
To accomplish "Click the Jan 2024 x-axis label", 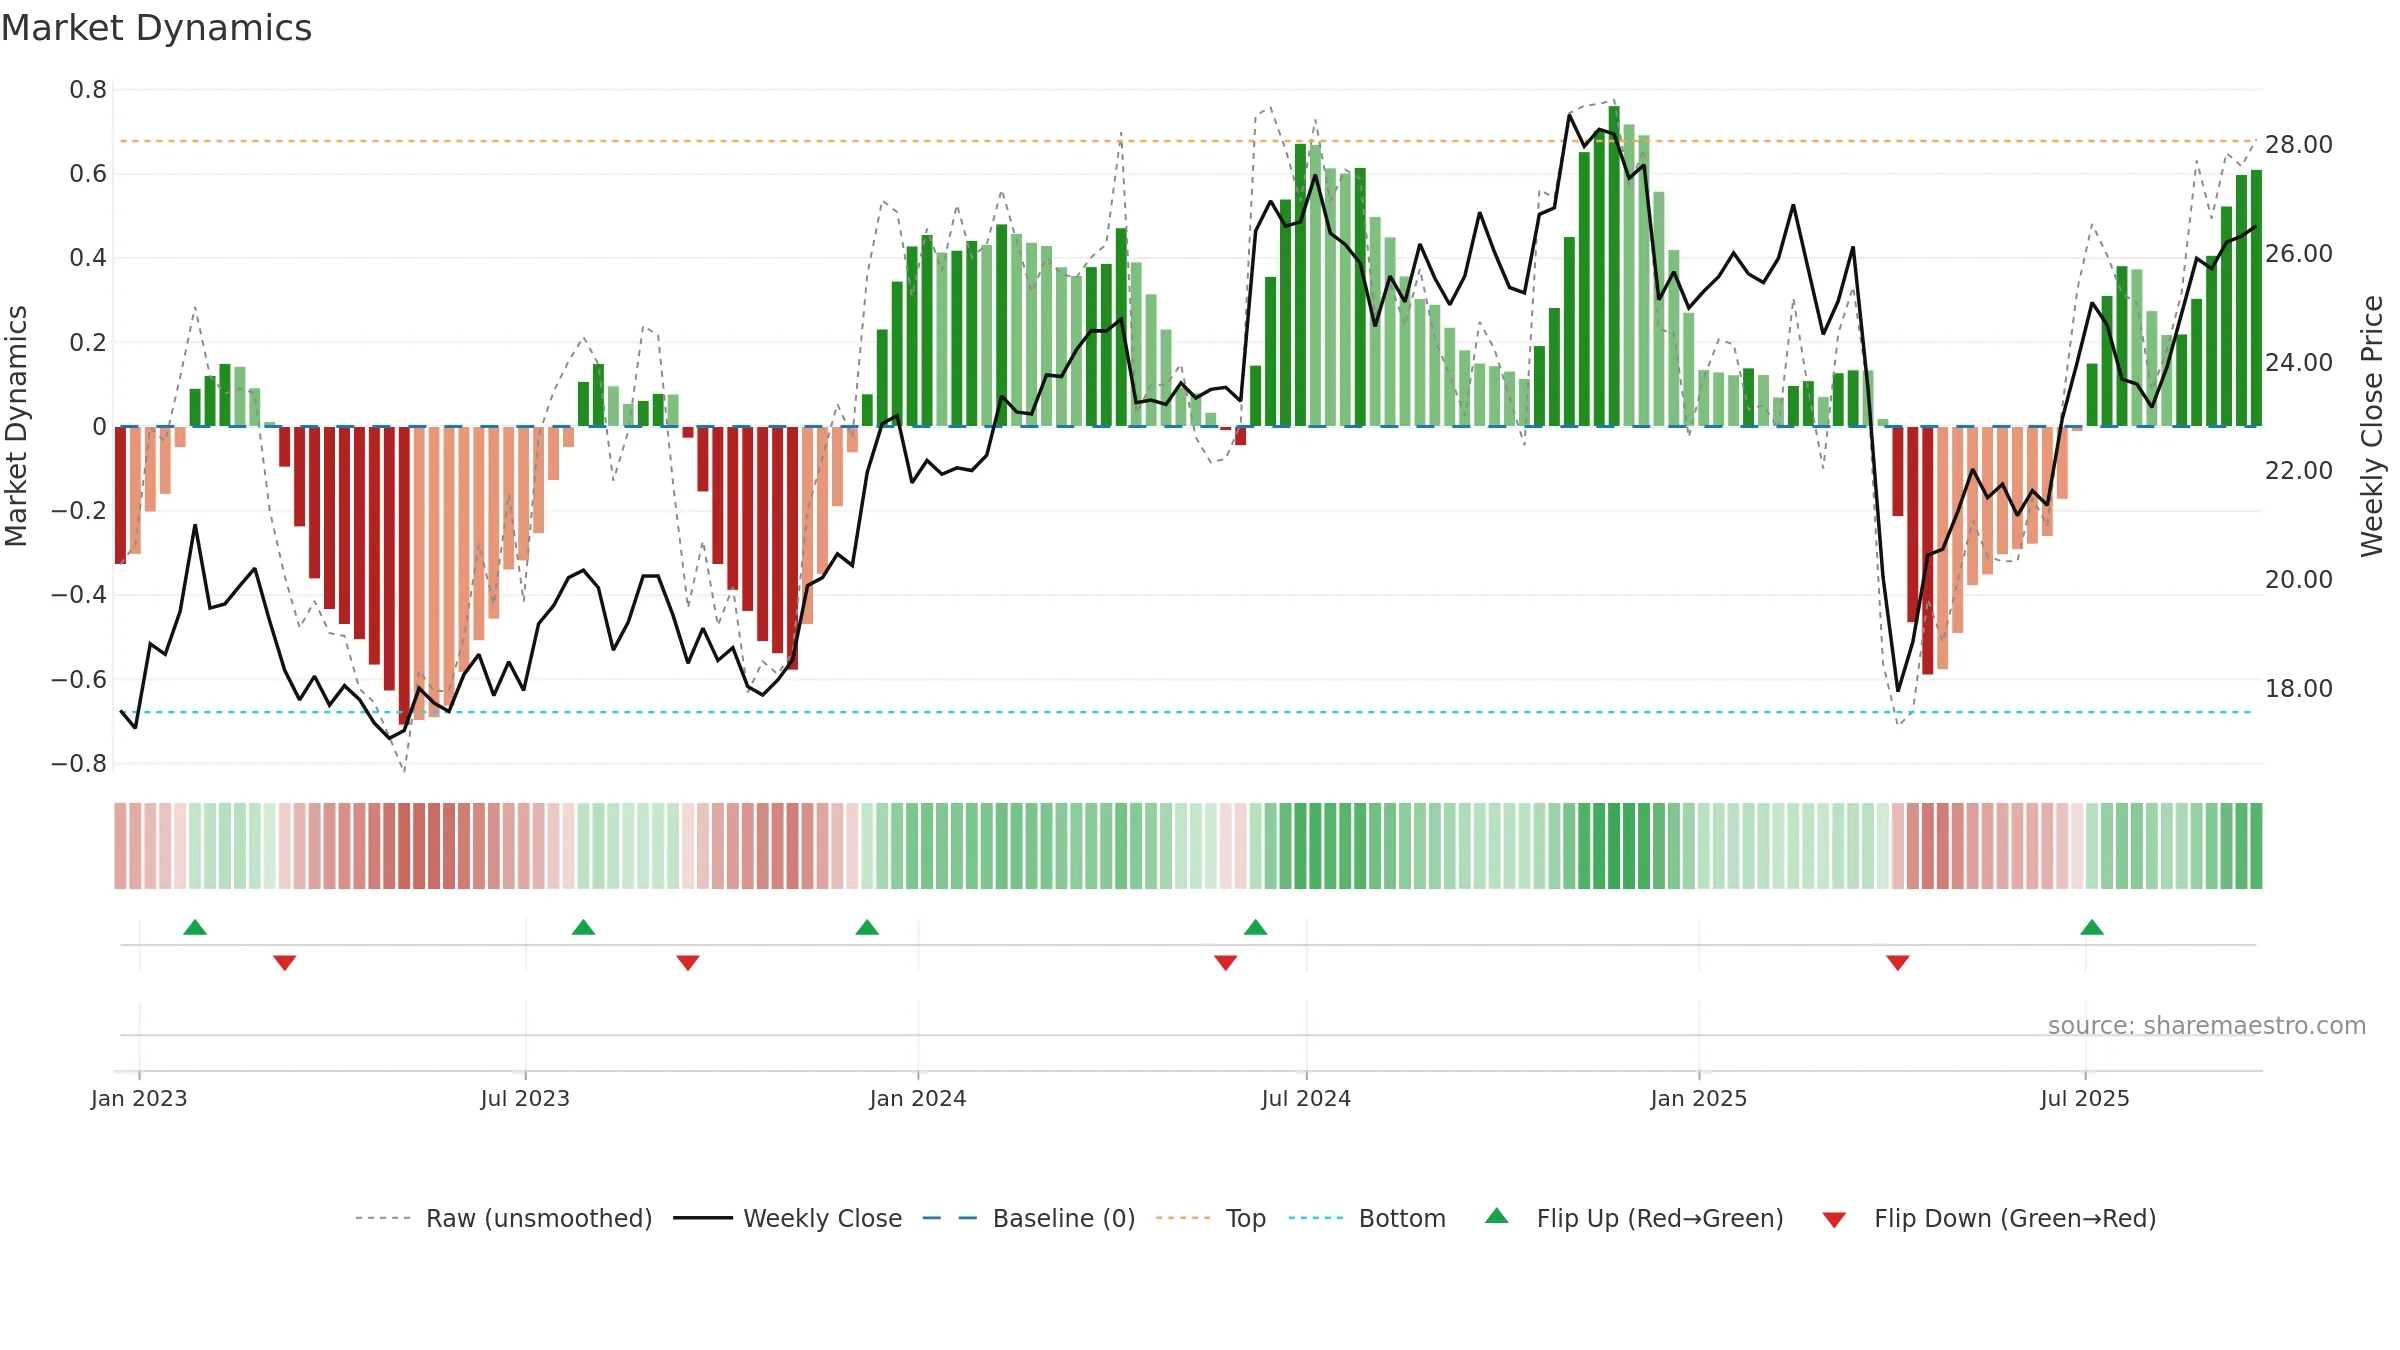I will (918, 1098).
